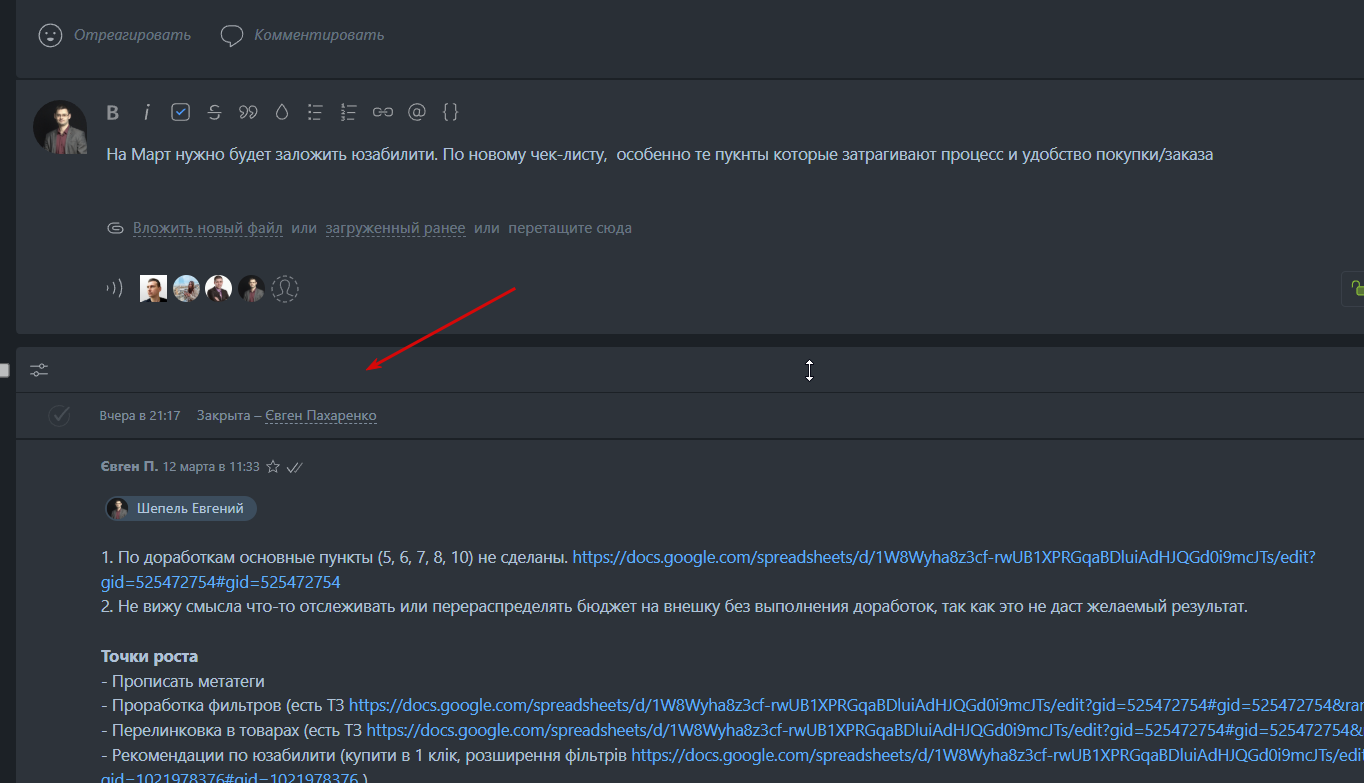
Task: Star the comment from Євген П.
Action: [x=273, y=467]
